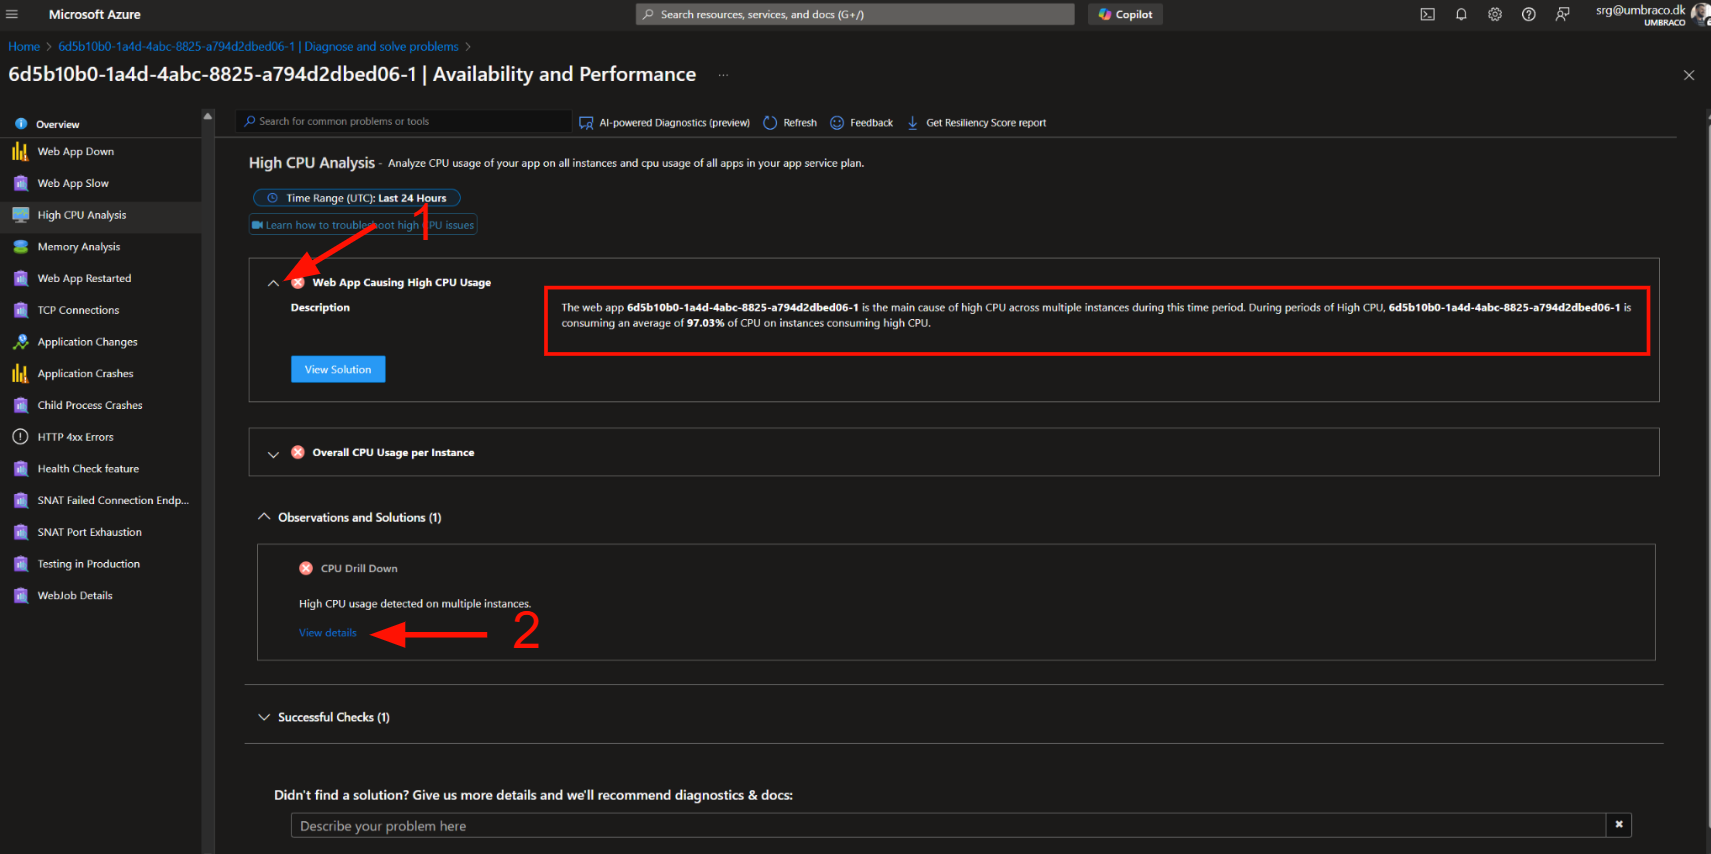Image resolution: width=1711 pixels, height=854 pixels.
Task: Open CPU Drill Down View details link
Action: [x=327, y=633]
